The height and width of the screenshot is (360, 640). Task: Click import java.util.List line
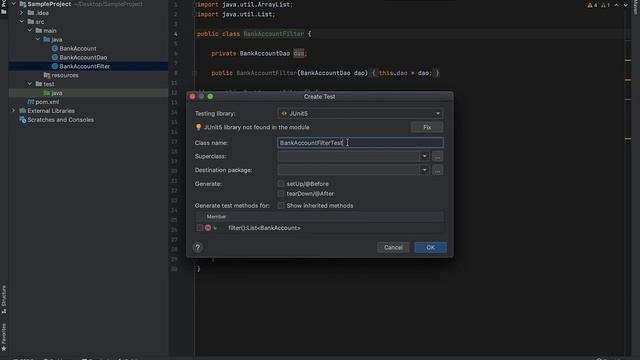point(236,14)
